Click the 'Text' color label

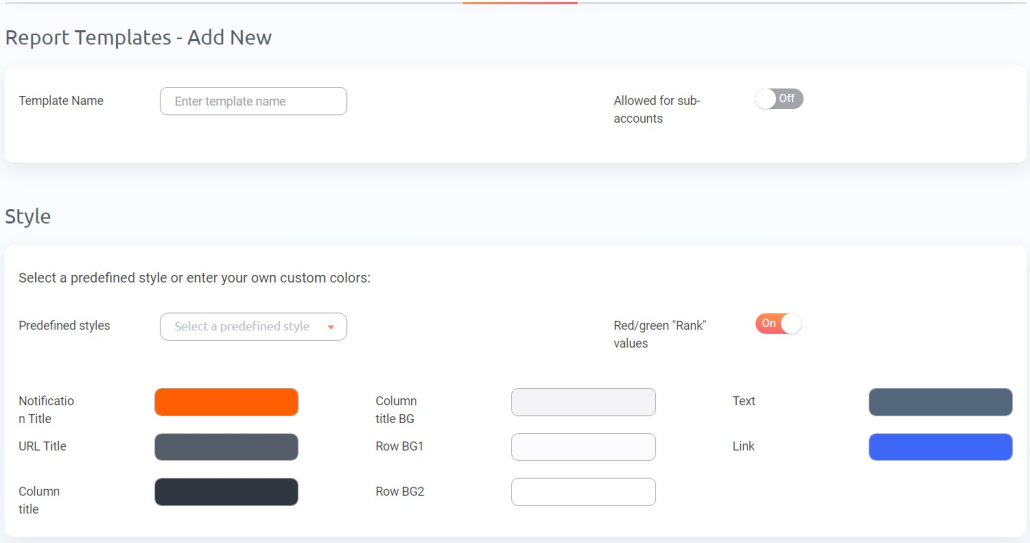coord(744,401)
